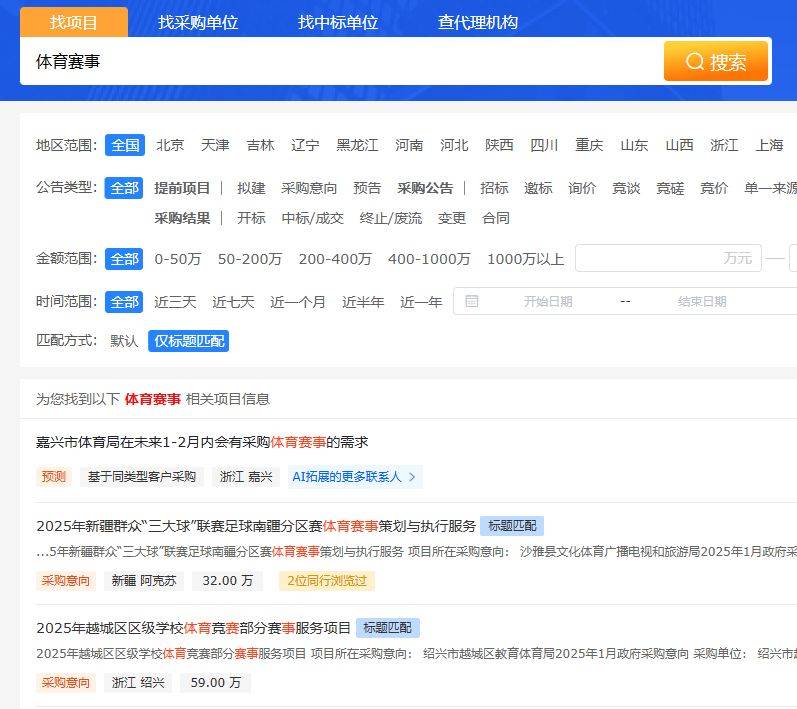Filter region by 北京
The image size is (797, 709).
pyautogui.click(x=170, y=145)
